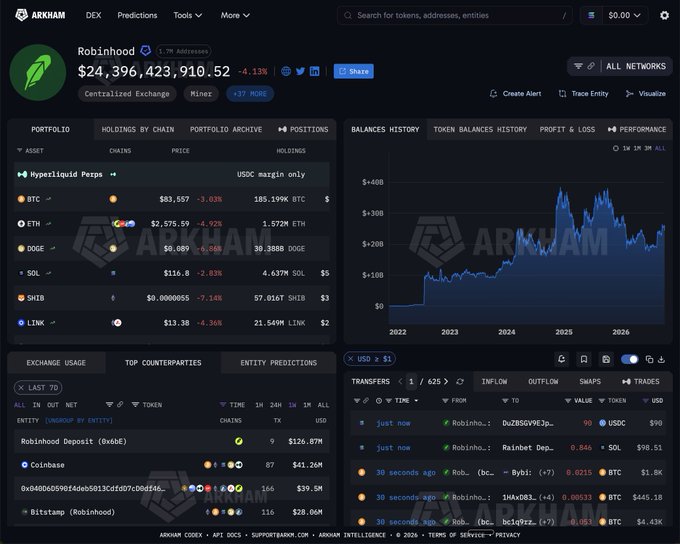Image resolution: width=680 pixels, height=544 pixels.
Task: Open the Tools dropdown menu
Action: pyautogui.click(x=187, y=15)
